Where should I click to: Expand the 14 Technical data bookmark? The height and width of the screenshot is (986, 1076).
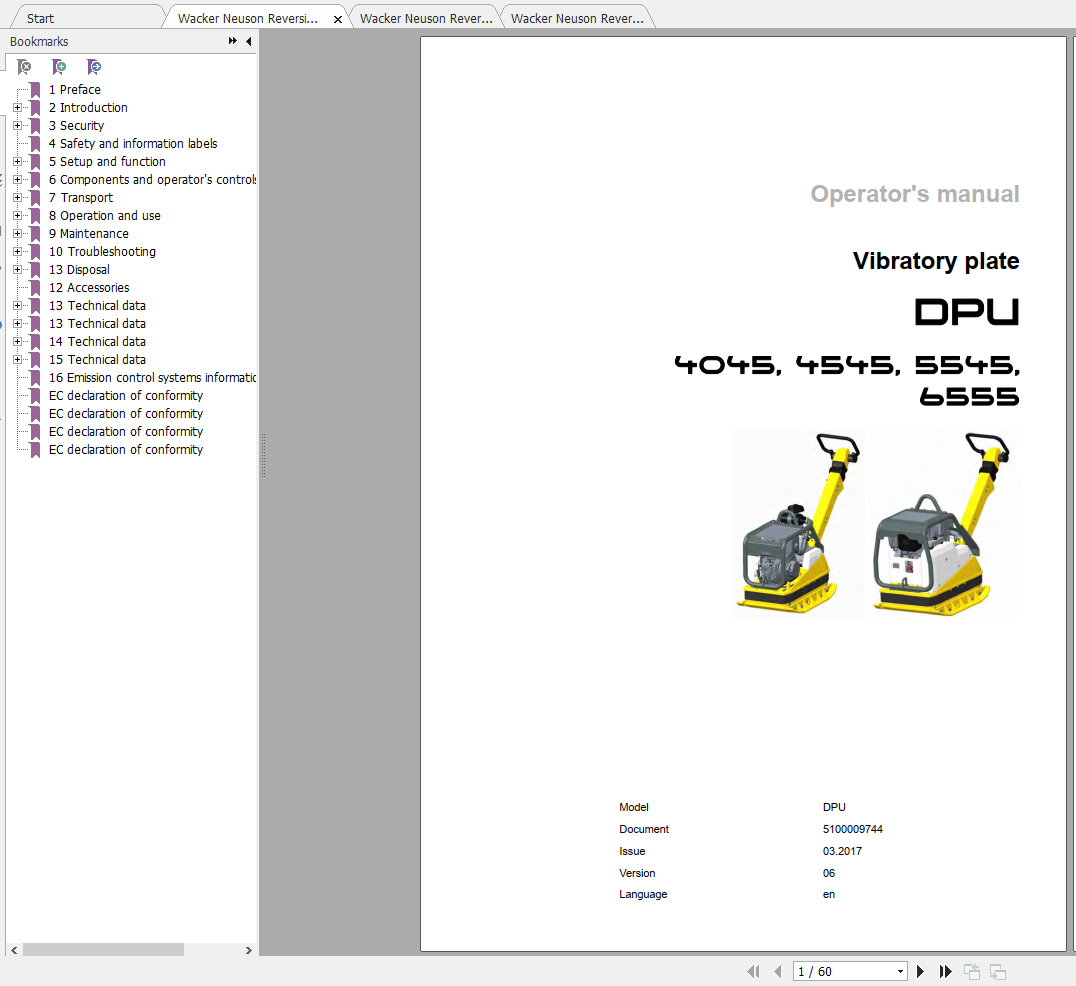point(17,342)
